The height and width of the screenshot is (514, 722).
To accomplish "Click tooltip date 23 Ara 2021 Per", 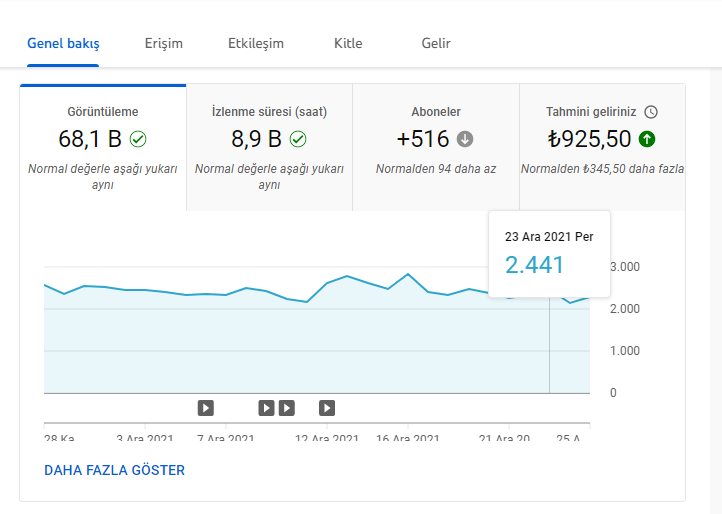I will 549,237.
